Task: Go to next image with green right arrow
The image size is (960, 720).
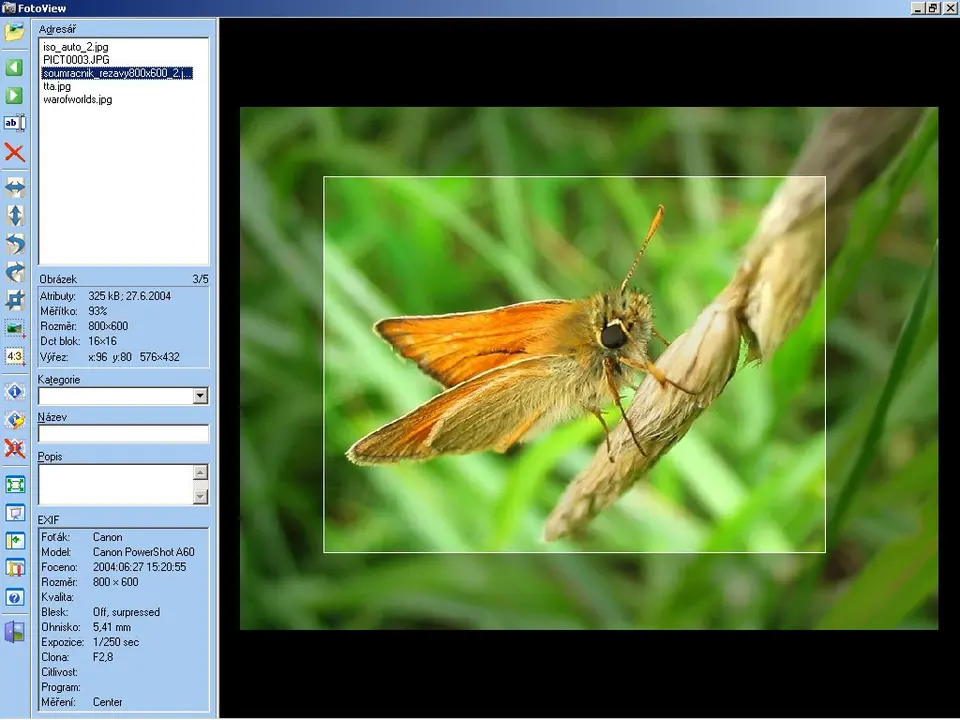Action: point(14,96)
